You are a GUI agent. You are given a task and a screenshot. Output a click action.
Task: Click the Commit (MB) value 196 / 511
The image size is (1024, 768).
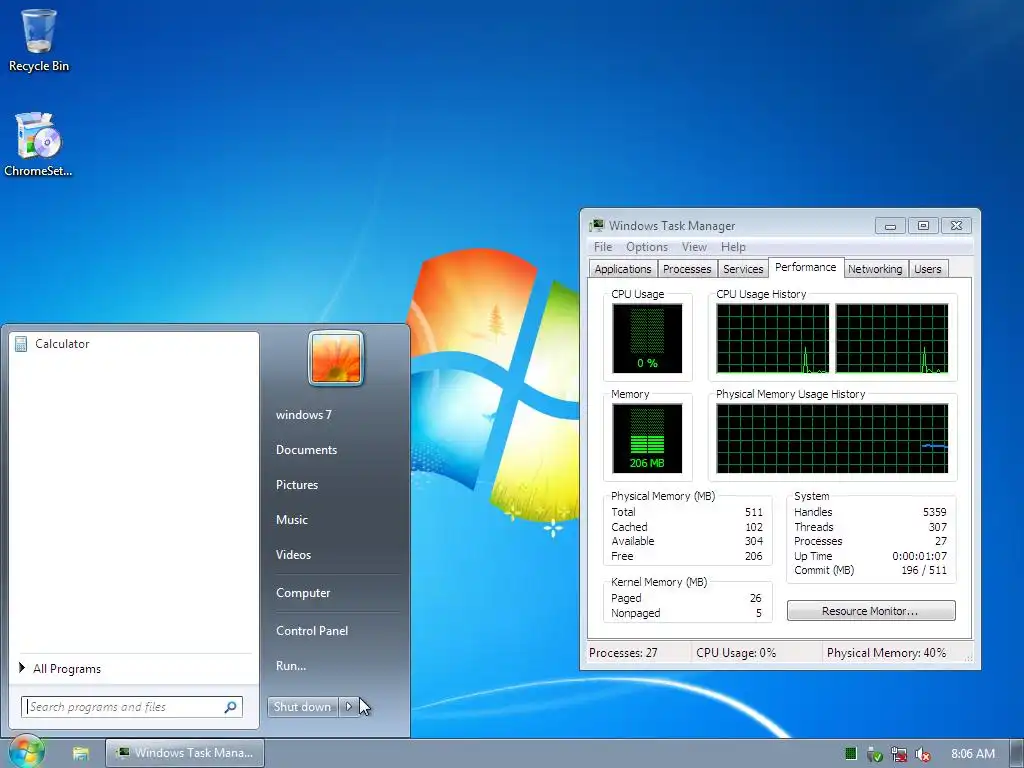pyautogui.click(x=923, y=570)
